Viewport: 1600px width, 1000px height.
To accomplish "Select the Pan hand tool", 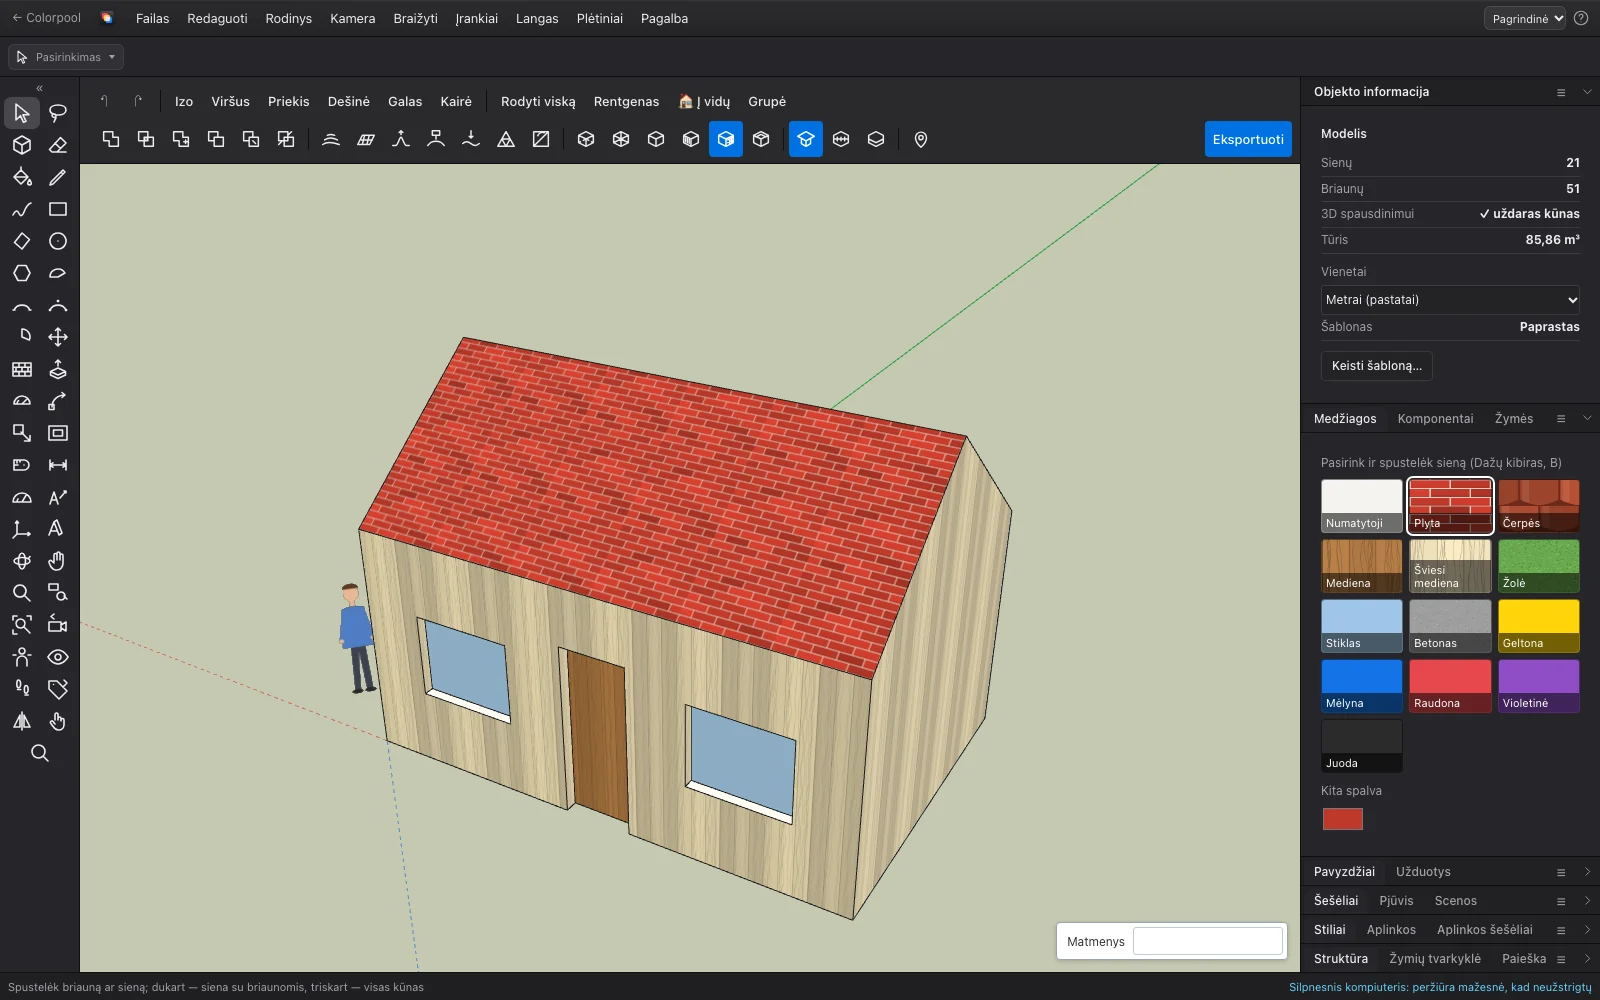I will coord(58,561).
